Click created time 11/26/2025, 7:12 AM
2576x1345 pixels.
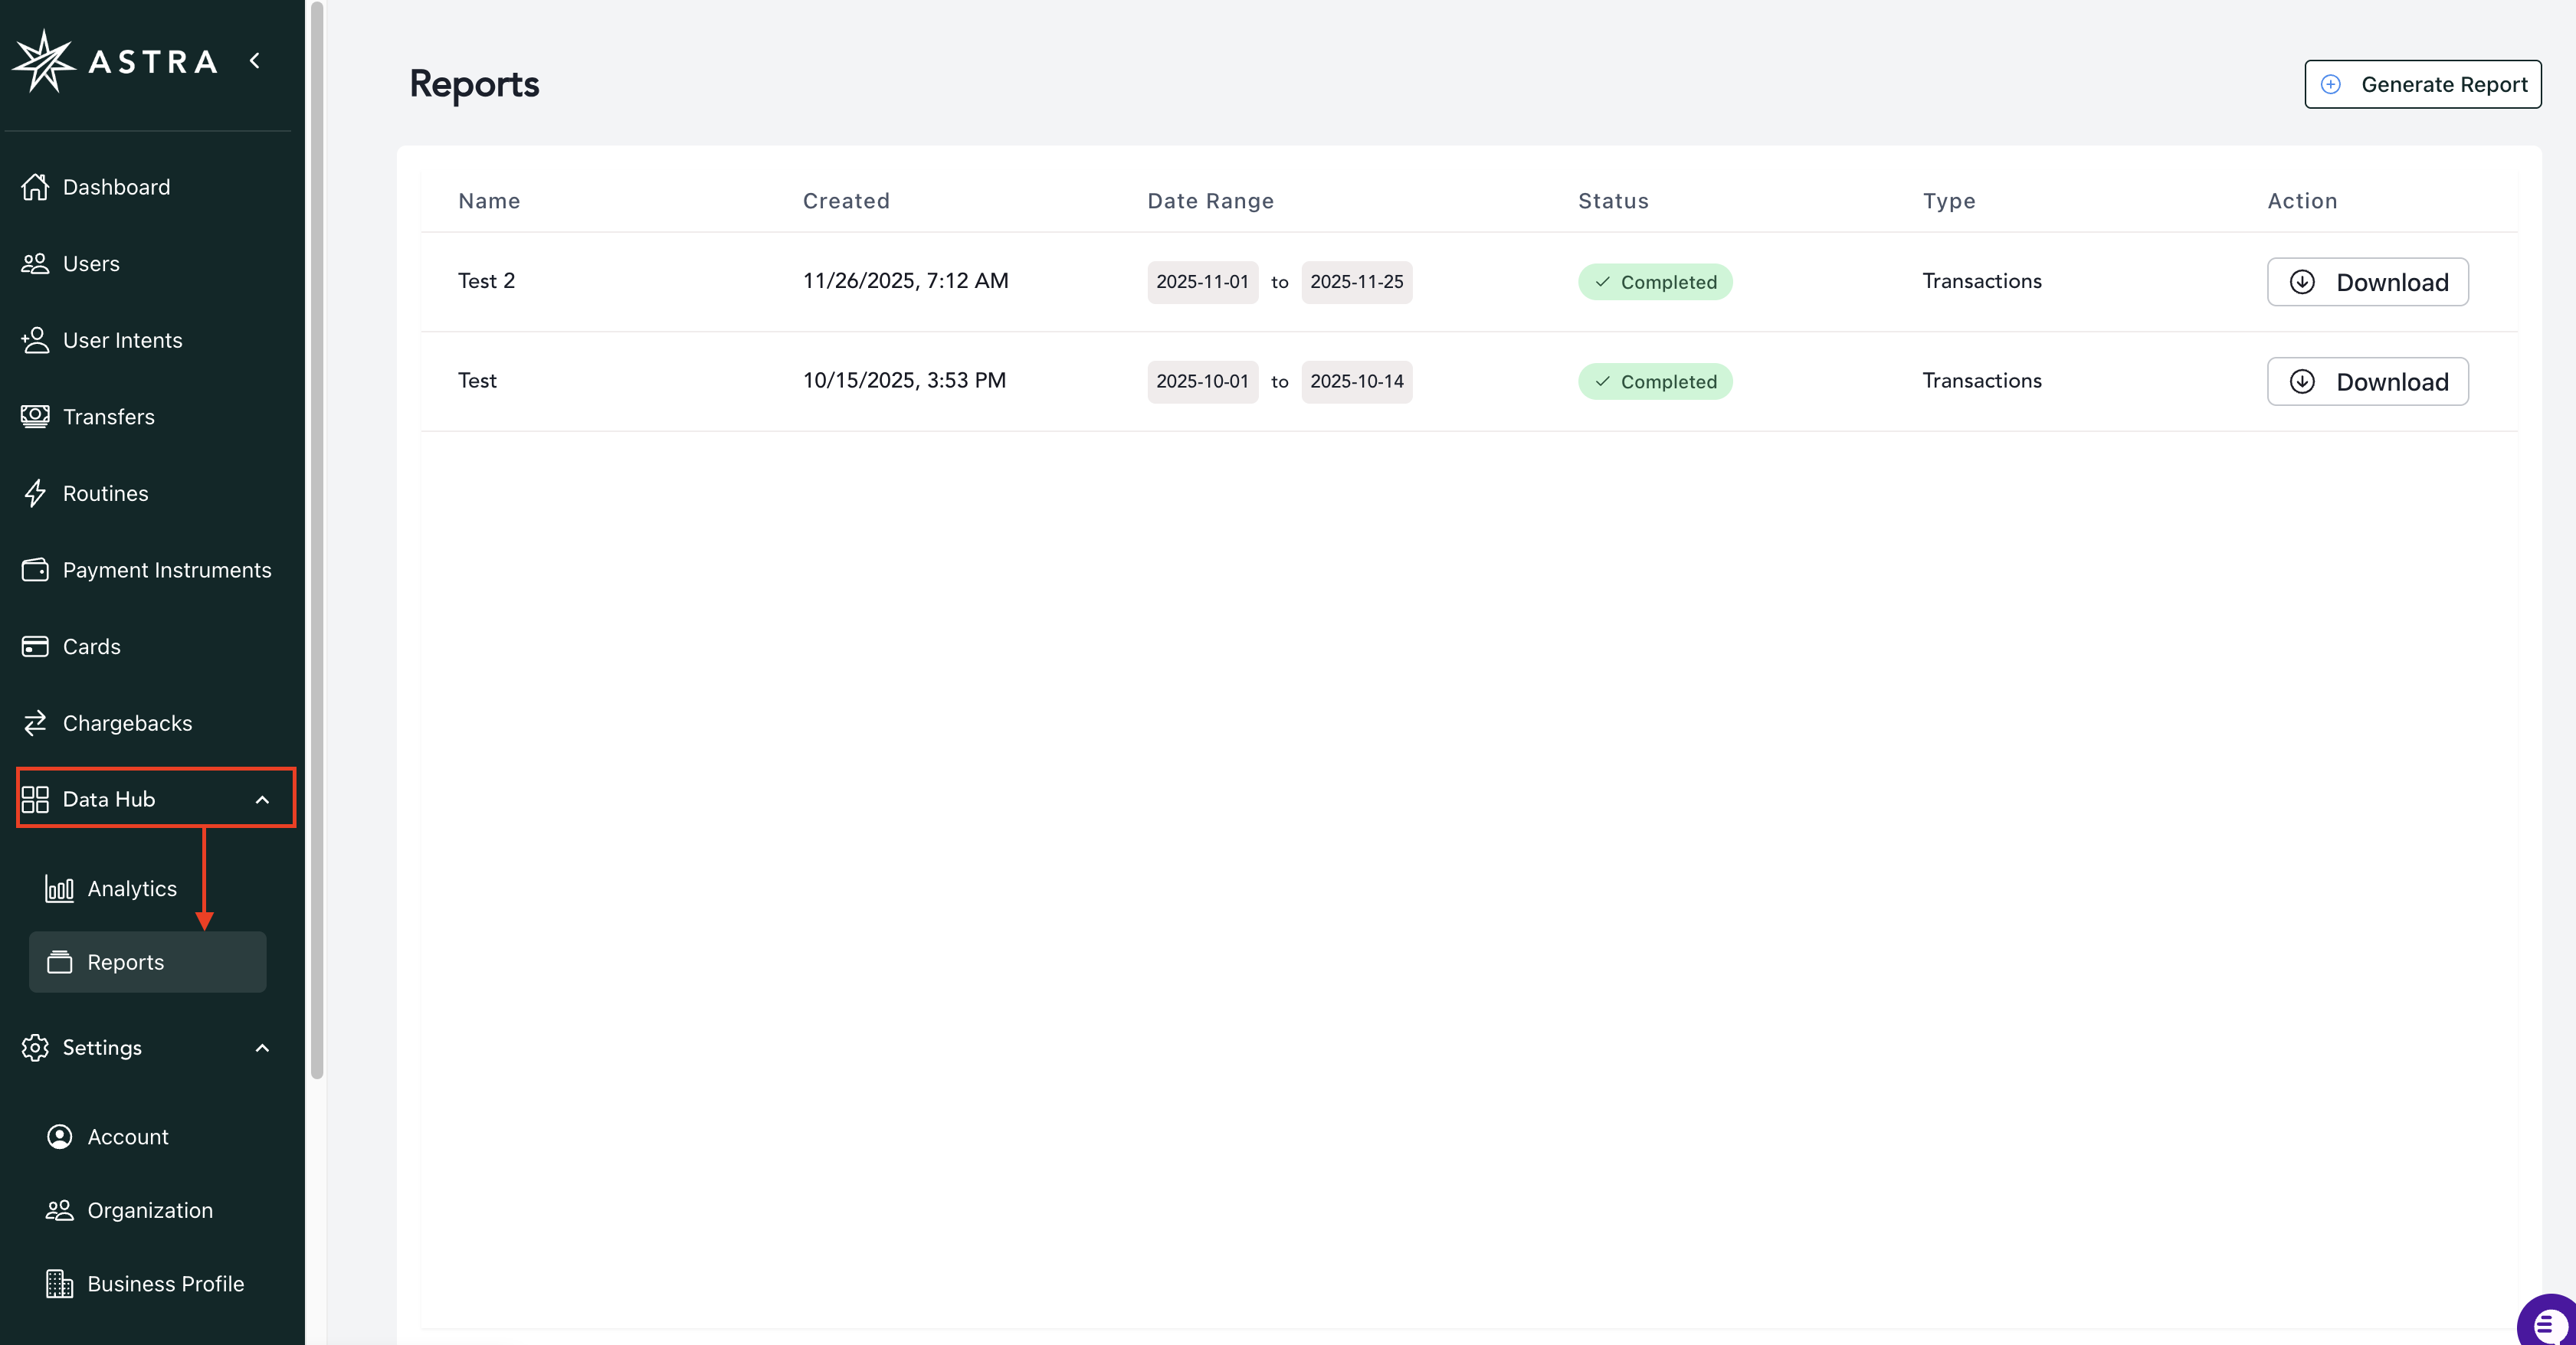(905, 281)
